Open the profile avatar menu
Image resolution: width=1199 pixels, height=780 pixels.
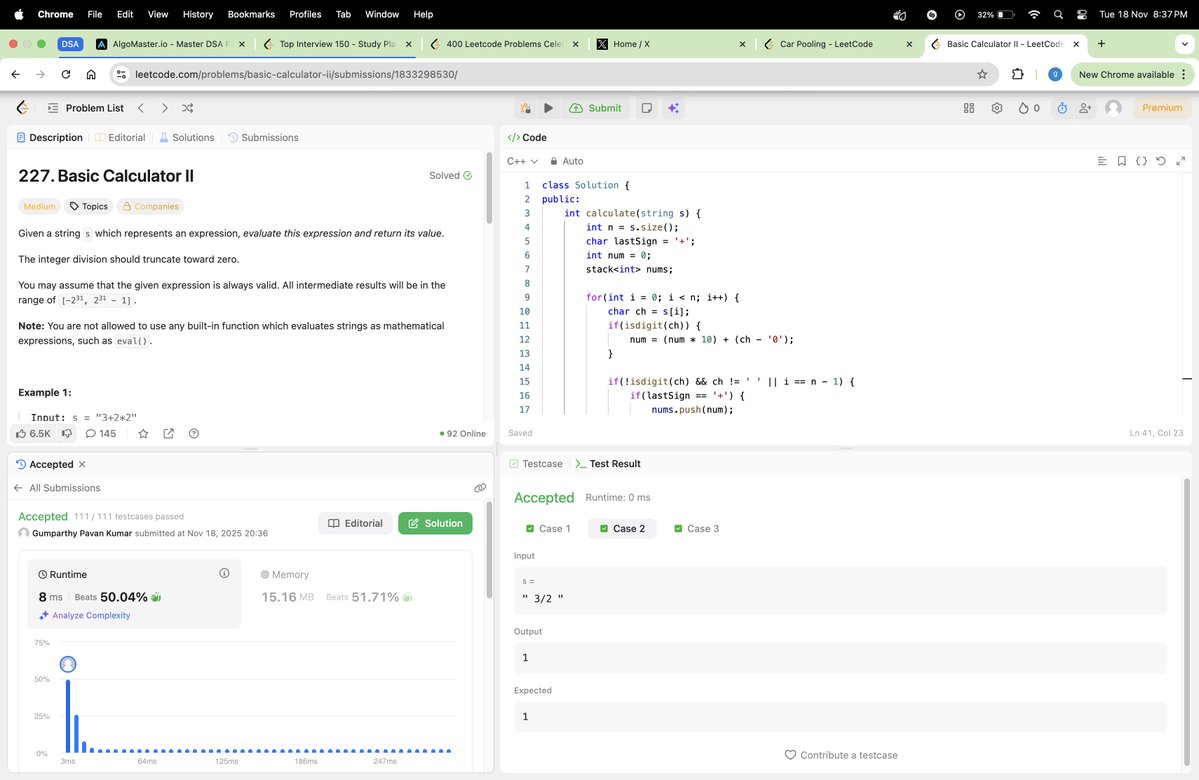1113,108
